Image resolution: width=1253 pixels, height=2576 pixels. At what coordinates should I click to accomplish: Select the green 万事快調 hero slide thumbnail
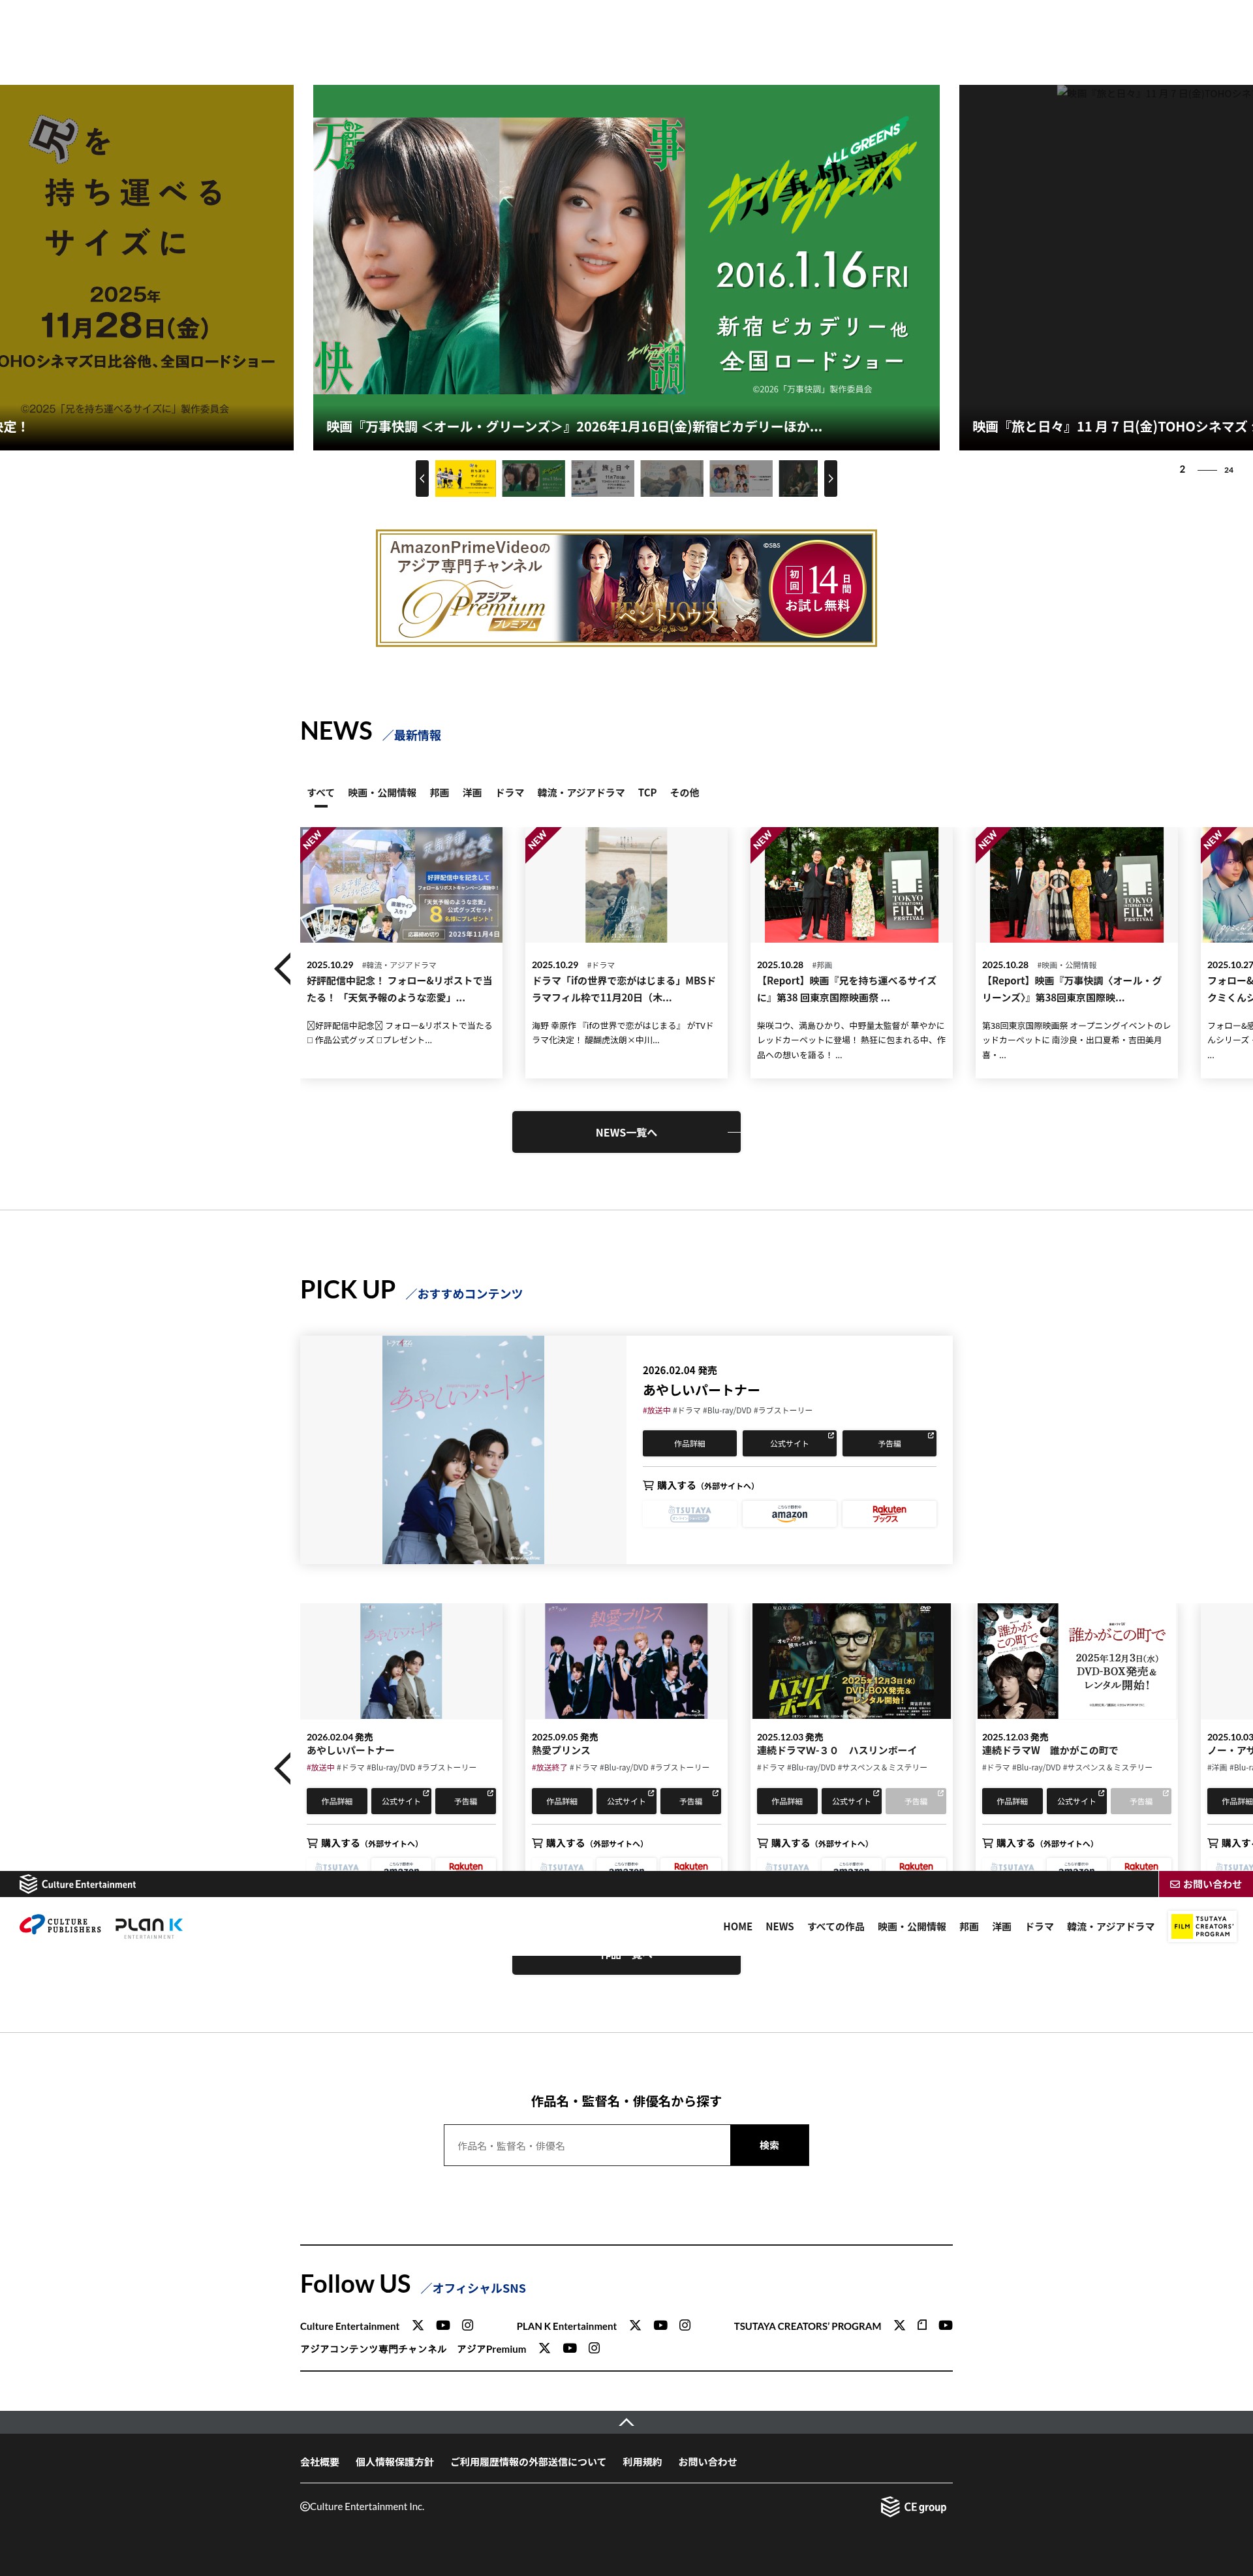click(533, 478)
